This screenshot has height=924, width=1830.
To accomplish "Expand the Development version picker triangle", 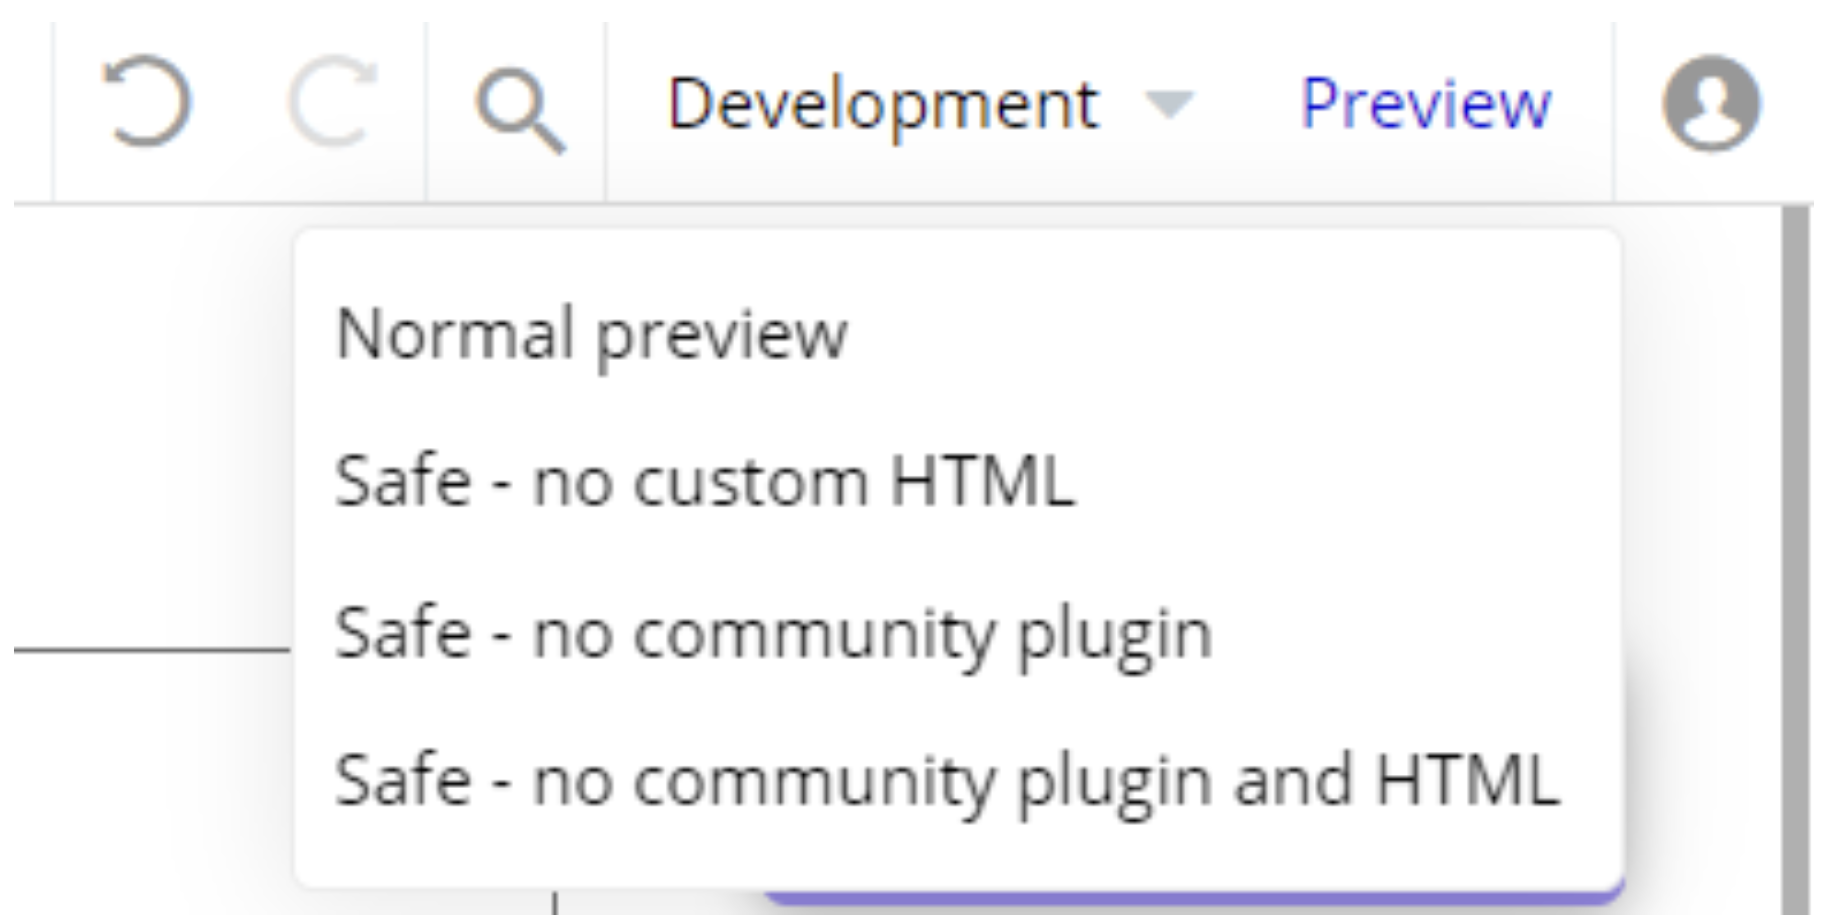I will pyautogui.click(x=1168, y=103).
